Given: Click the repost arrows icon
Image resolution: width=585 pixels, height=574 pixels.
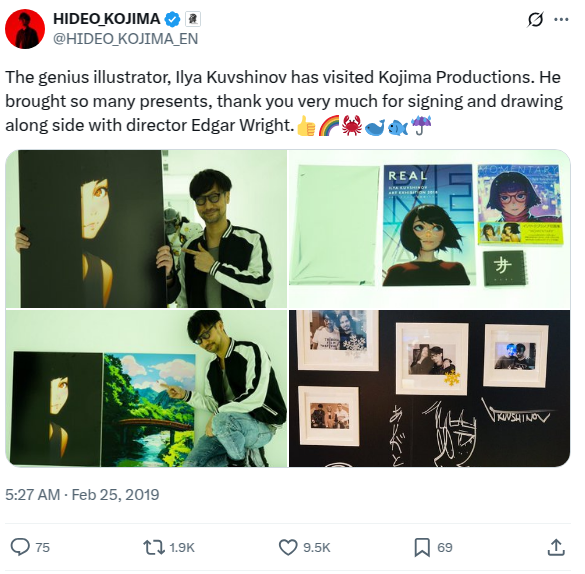Looking at the screenshot, I should click(154, 547).
